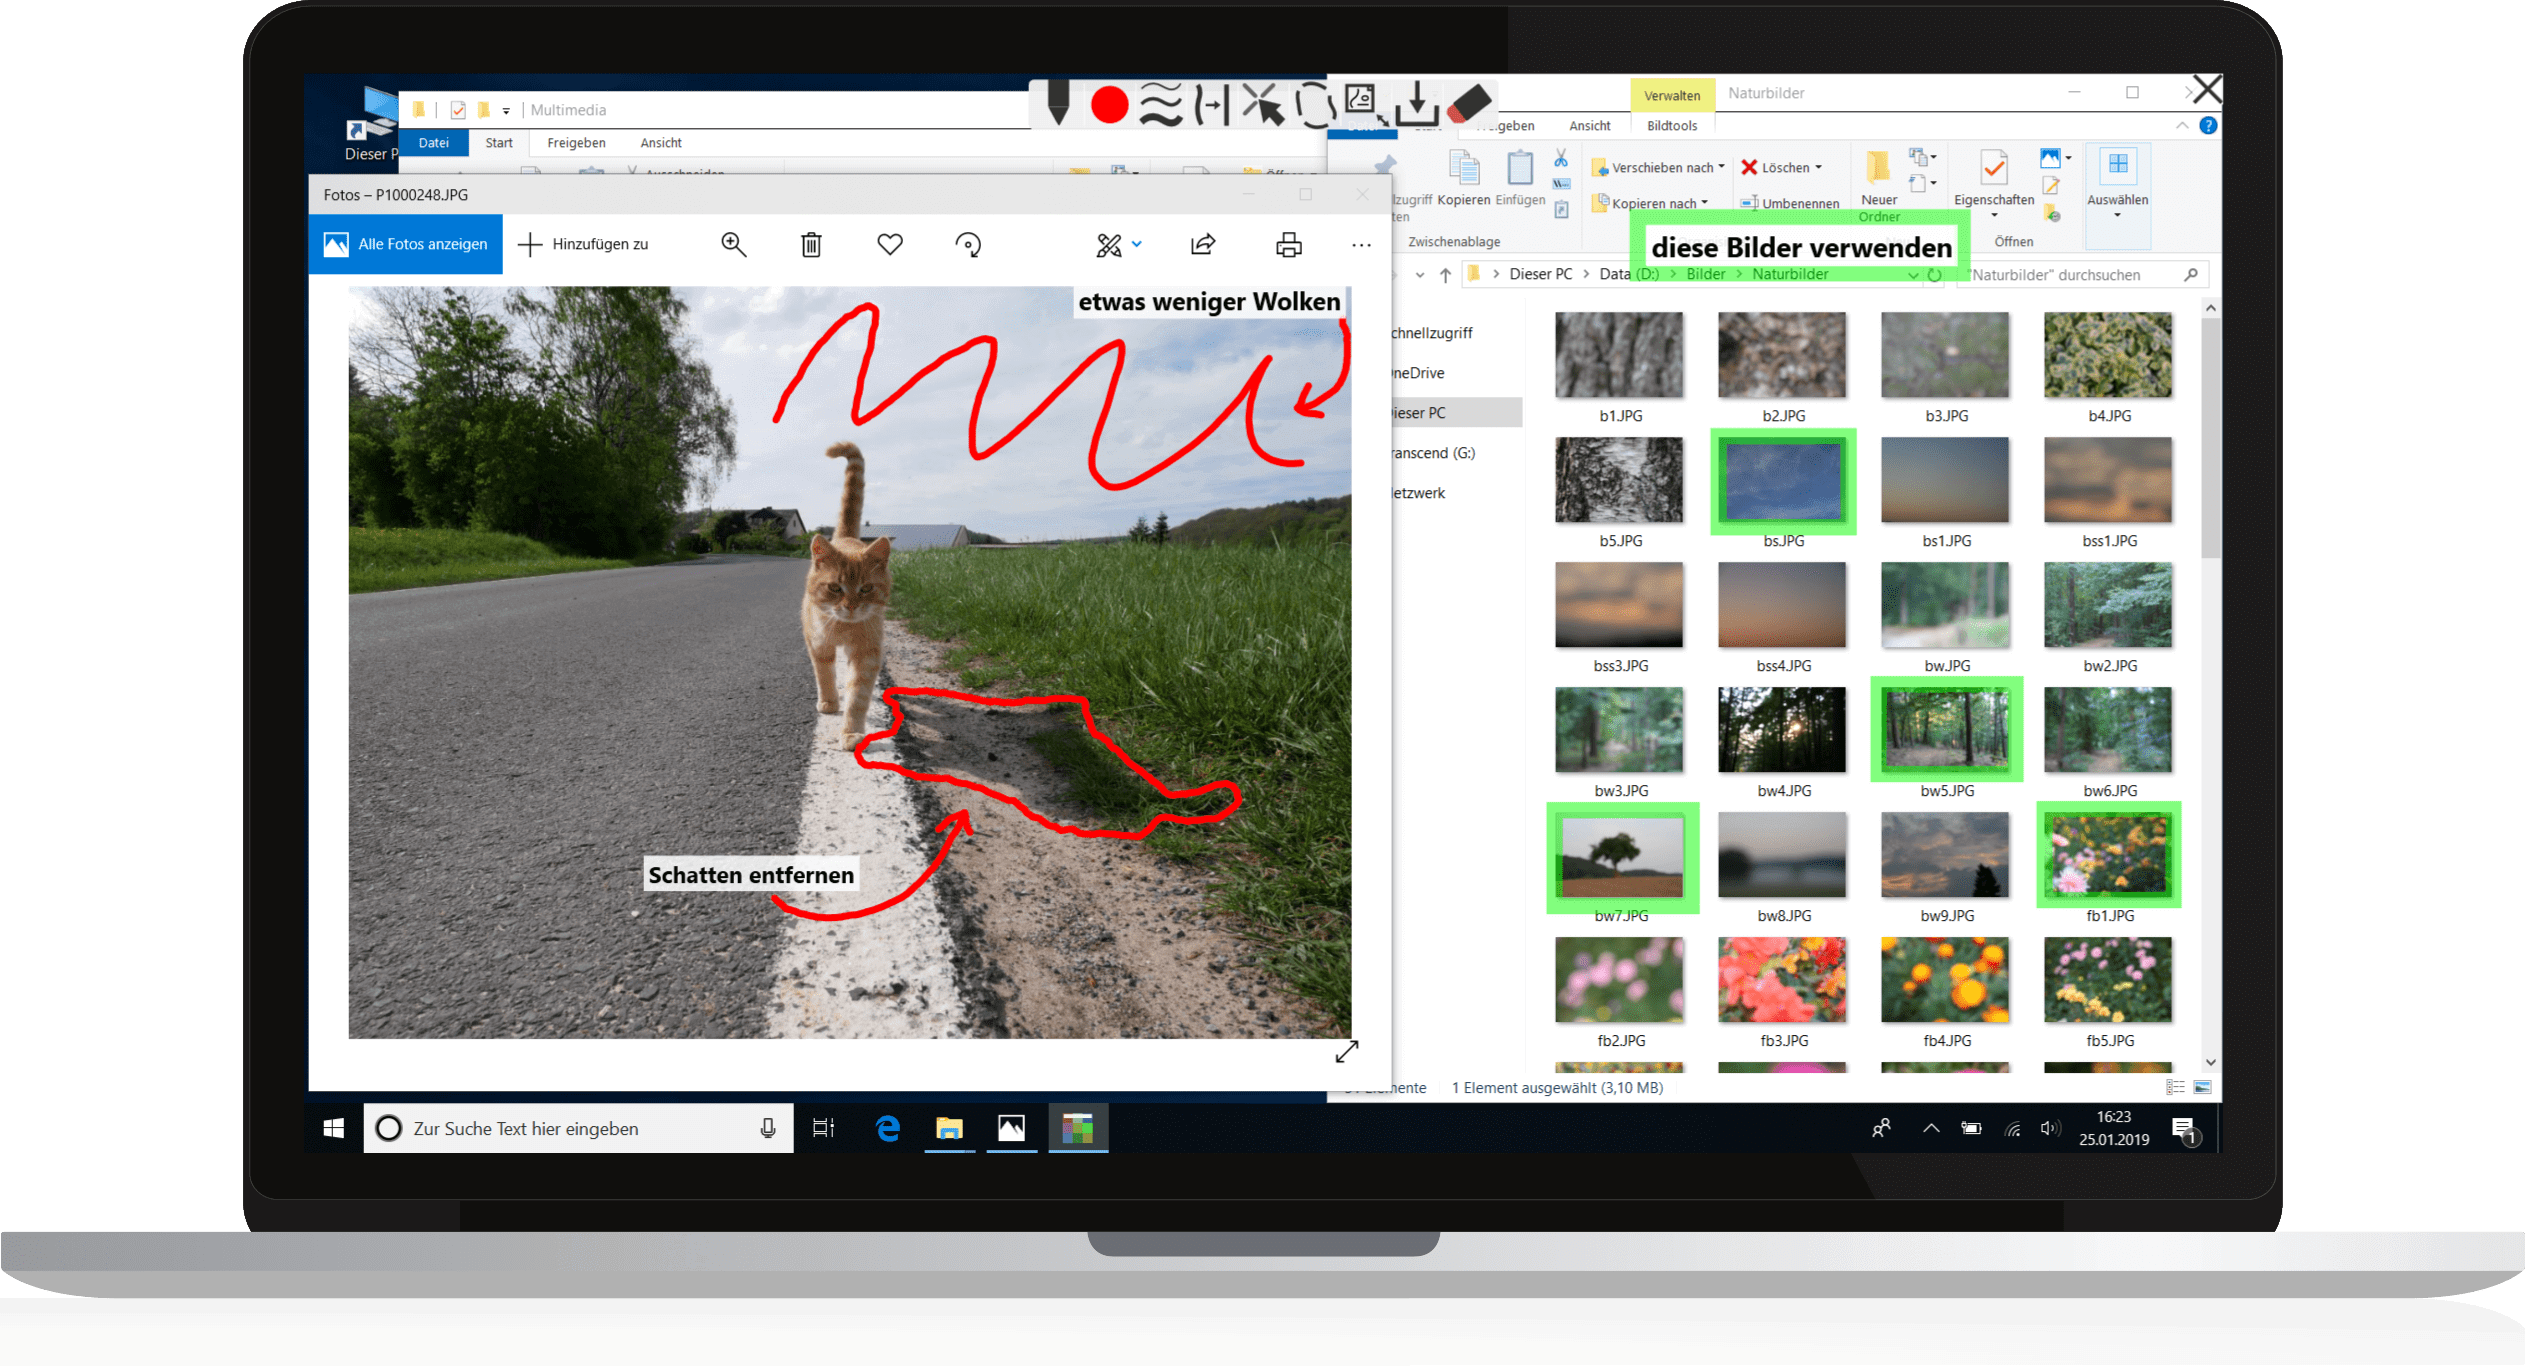Image resolution: width=2525 pixels, height=1366 pixels.
Task: Open the Datei tab in Multimedia window
Action: [x=434, y=143]
